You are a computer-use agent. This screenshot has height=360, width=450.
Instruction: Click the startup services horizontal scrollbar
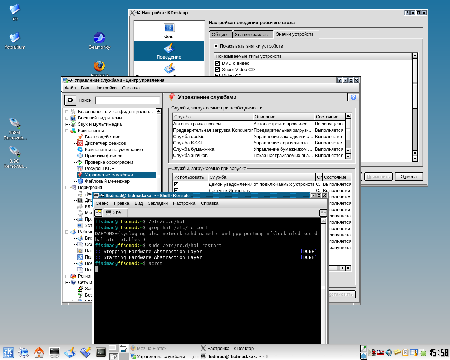[340, 268]
